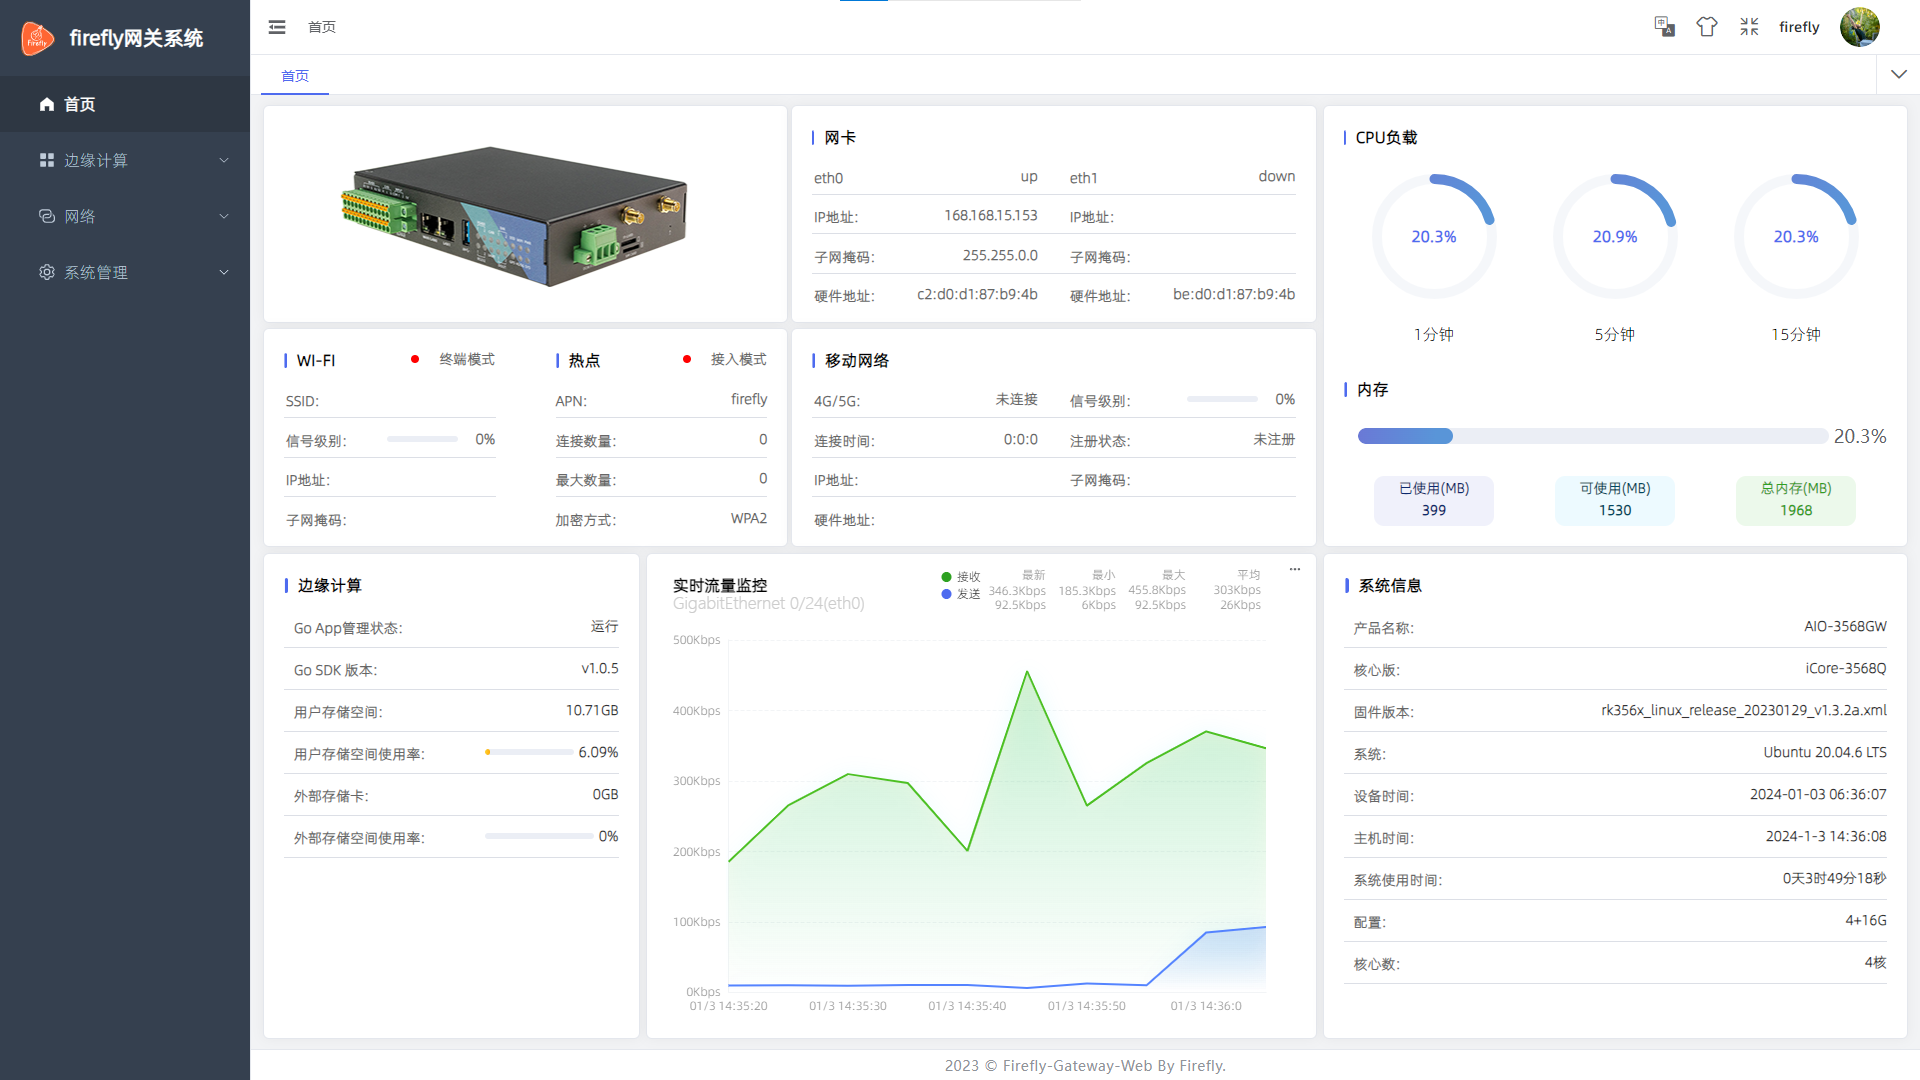Image resolution: width=1920 pixels, height=1080 pixels.
Task: Click the WPA2 encryption value
Action: pos(749,518)
